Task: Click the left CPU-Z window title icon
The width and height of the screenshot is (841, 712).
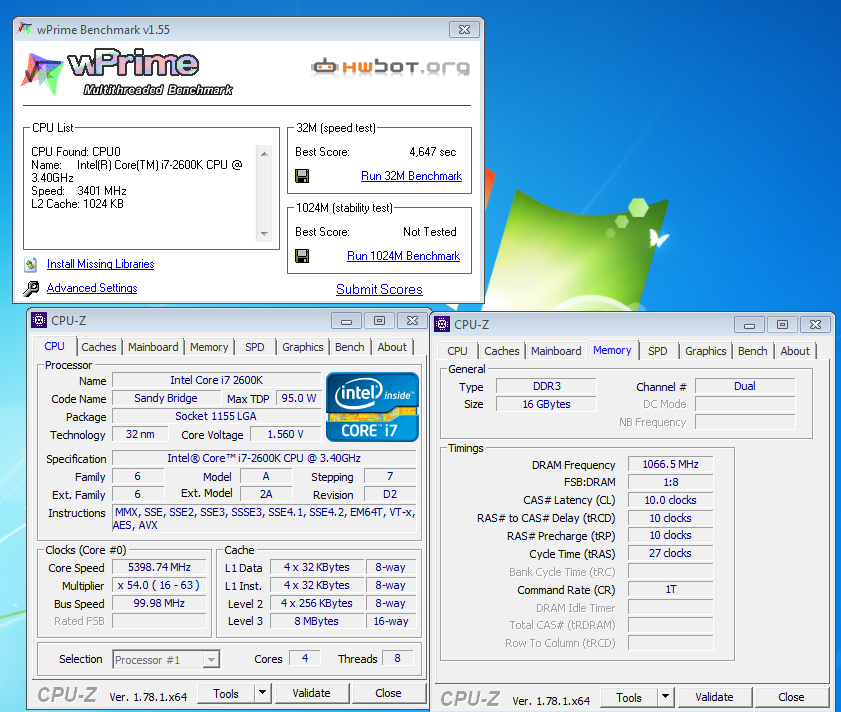Action: [x=39, y=320]
